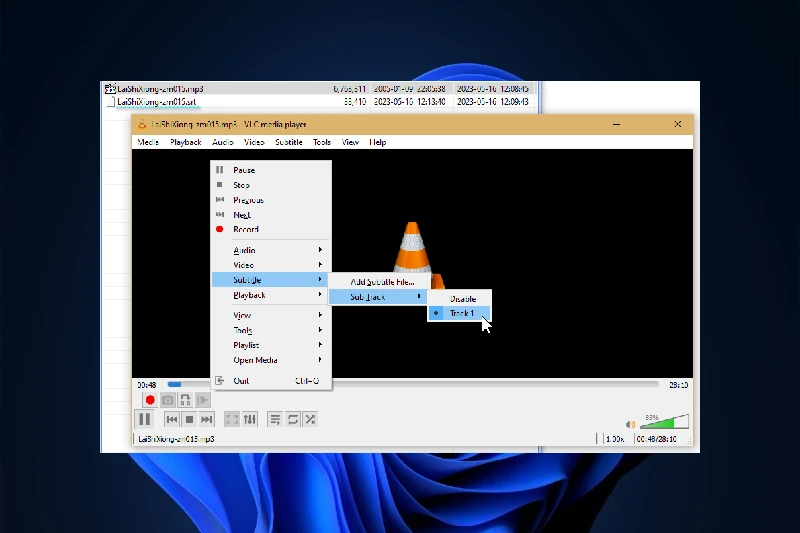Open the Playback menu in menu bar
800x533 pixels.
click(x=186, y=142)
